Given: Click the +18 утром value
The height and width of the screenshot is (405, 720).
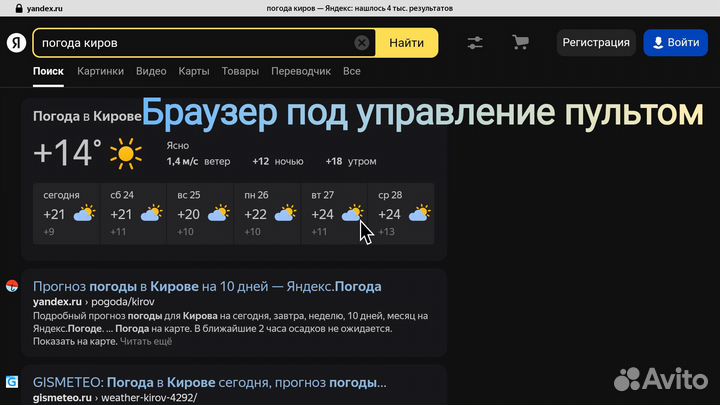Looking at the screenshot, I should tap(351, 162).
